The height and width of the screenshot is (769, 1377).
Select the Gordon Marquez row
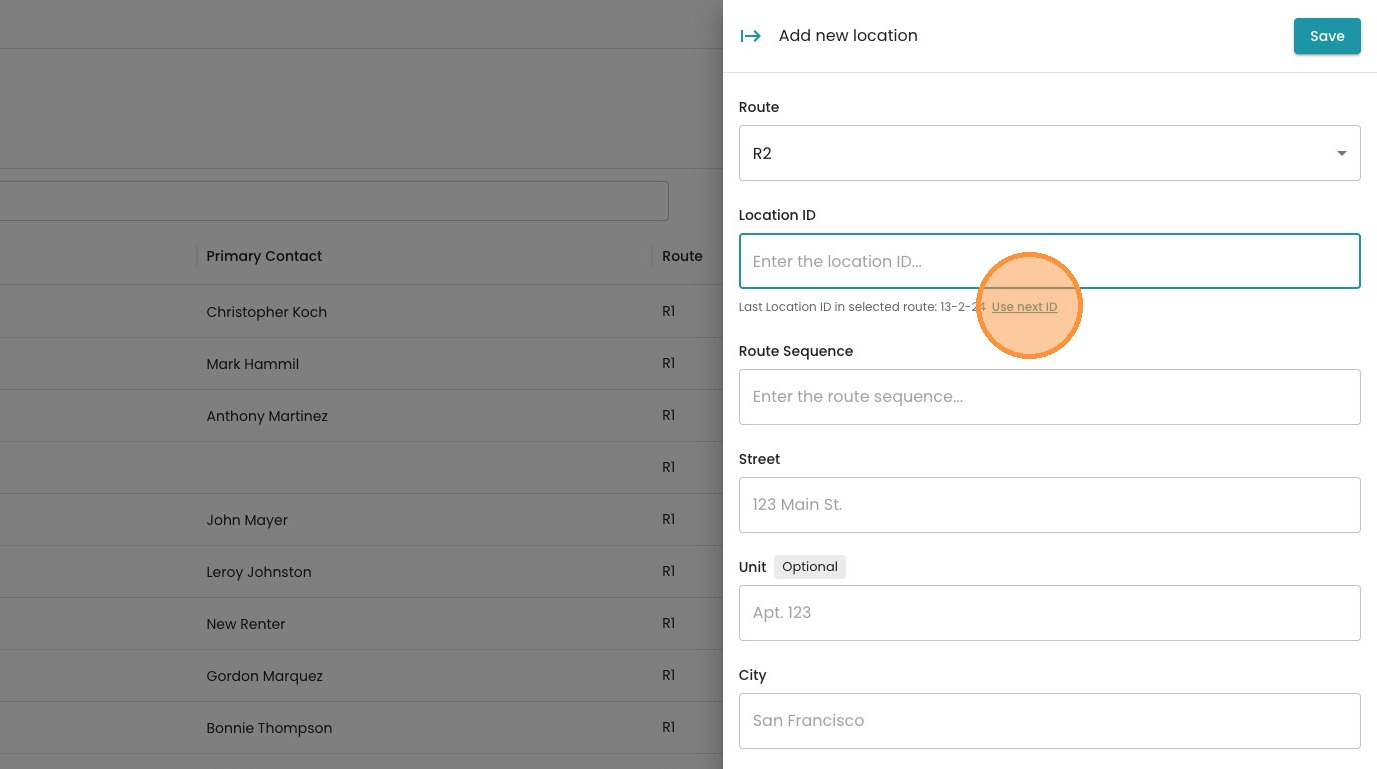click(x=264, y=676)
